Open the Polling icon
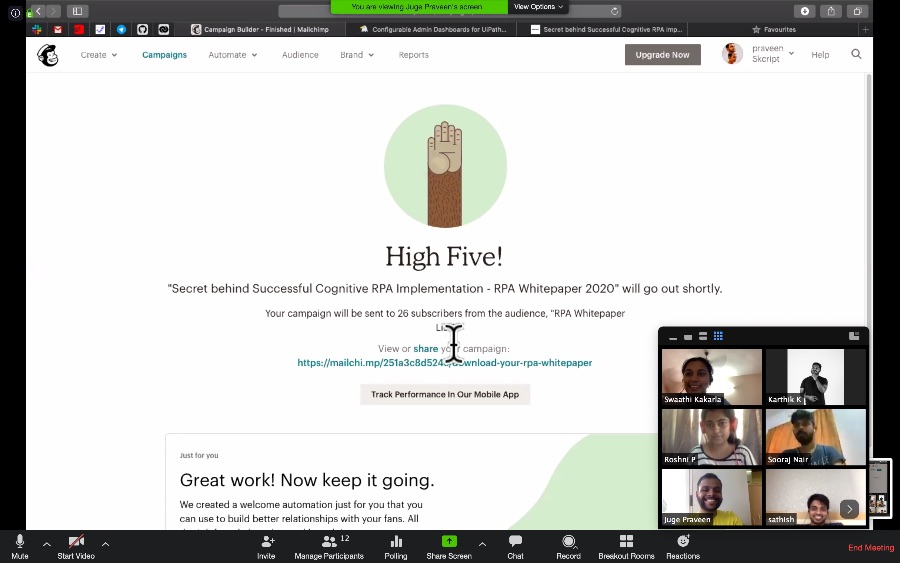900x563 pixels. [396, 541]
